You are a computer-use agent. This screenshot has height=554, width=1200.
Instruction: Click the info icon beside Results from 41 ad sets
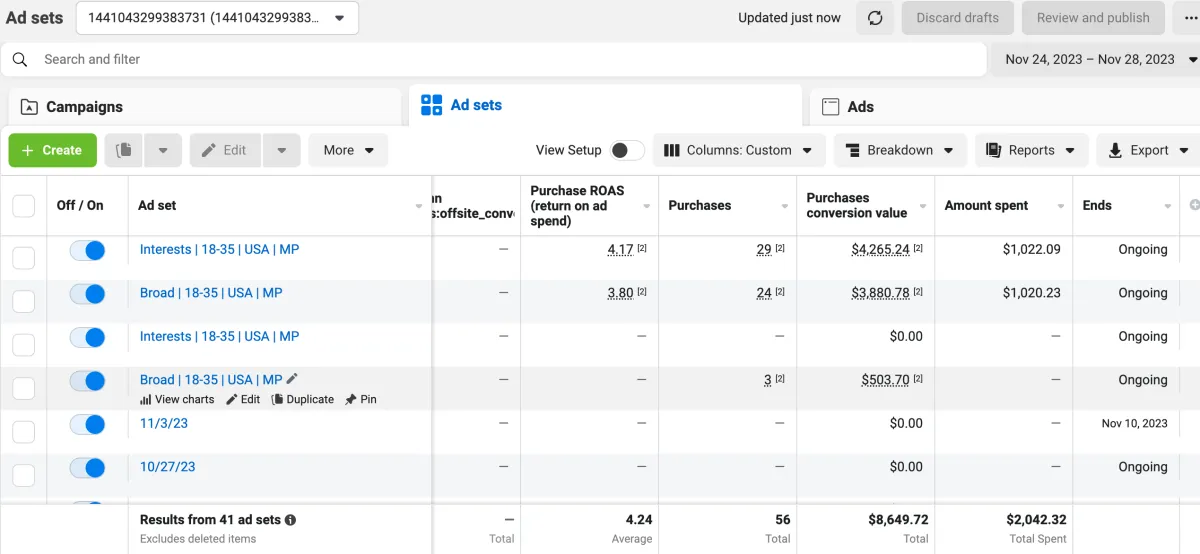click(x=290, y=520)
